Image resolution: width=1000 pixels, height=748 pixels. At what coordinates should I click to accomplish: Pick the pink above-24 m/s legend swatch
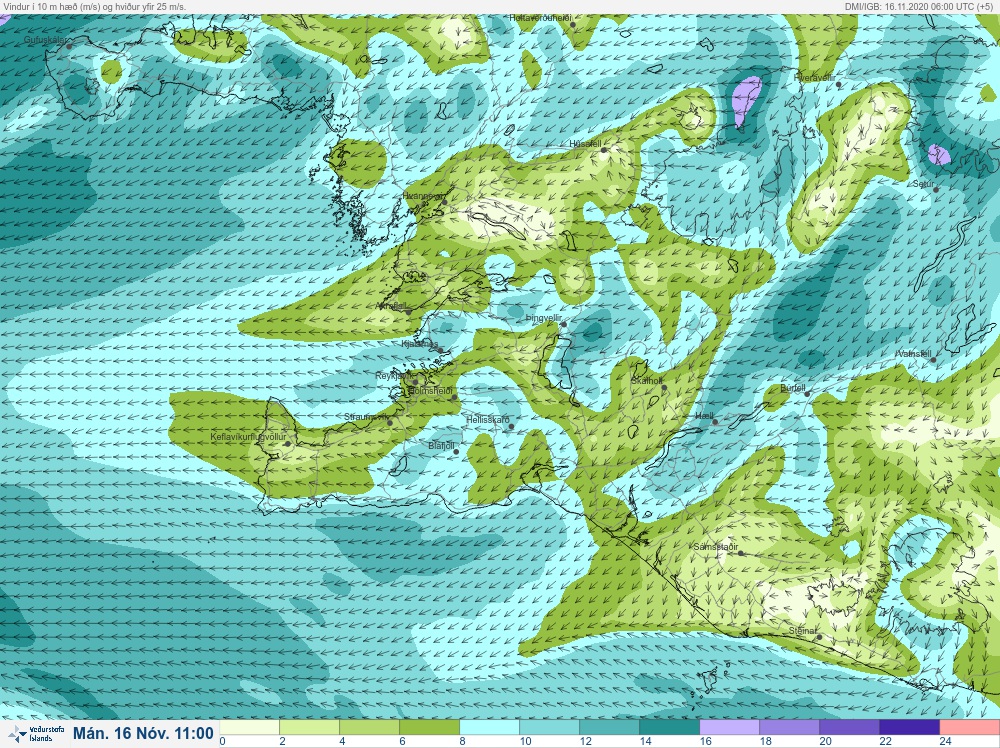tap(969, 728)
